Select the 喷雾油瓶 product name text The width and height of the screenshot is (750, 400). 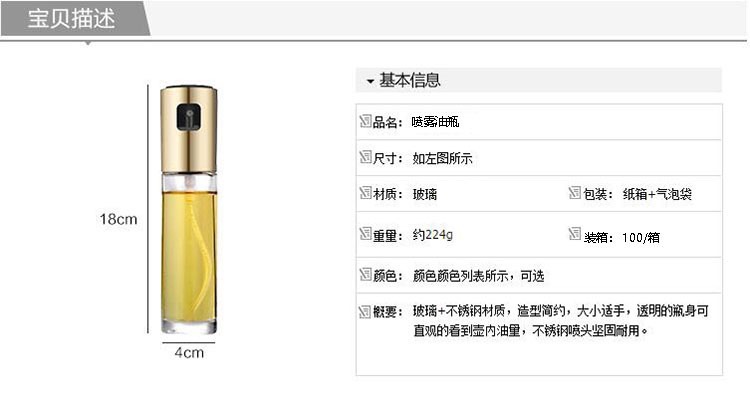coord(435,122)
